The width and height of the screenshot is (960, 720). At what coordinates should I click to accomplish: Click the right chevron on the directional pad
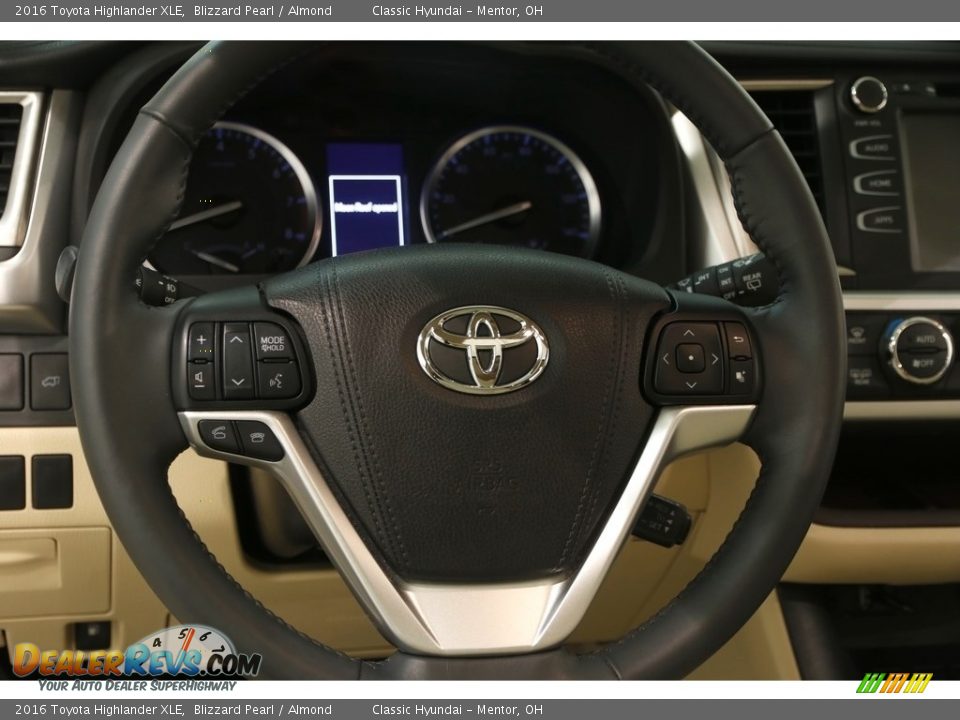tap(715, 359)
